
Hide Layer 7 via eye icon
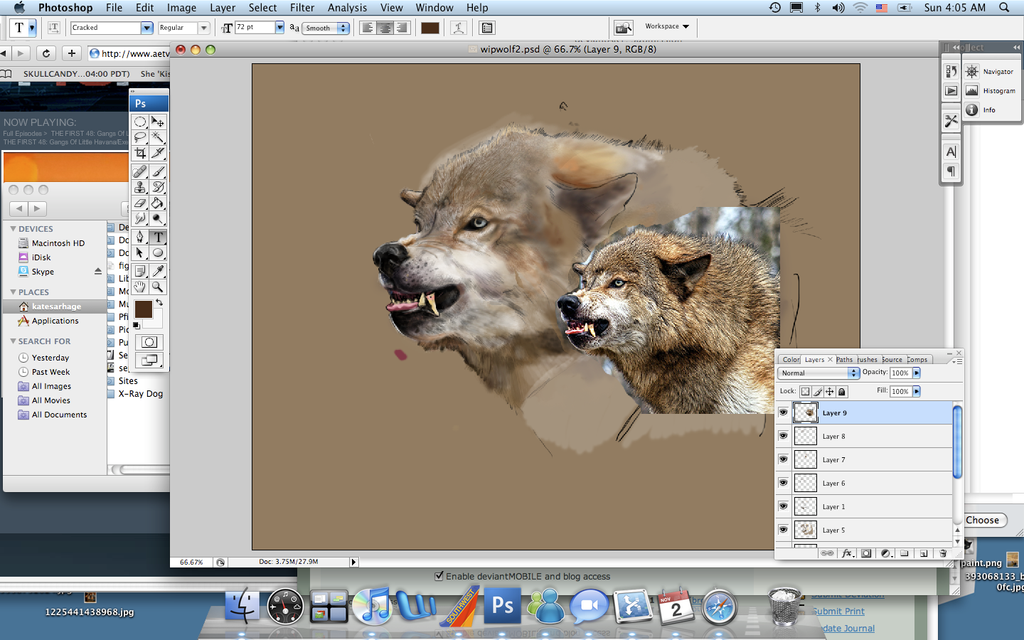point(783,460)
